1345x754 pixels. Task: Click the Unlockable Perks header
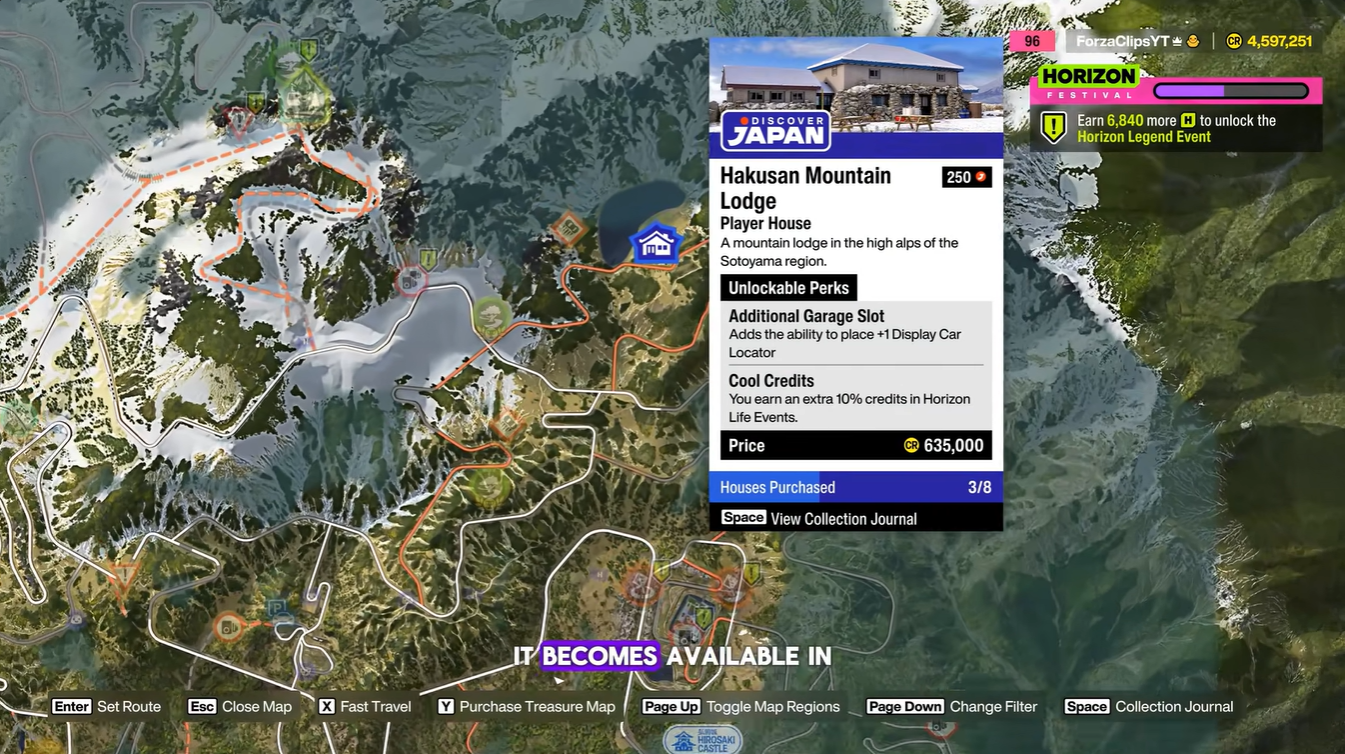click(x=789, y=288)
